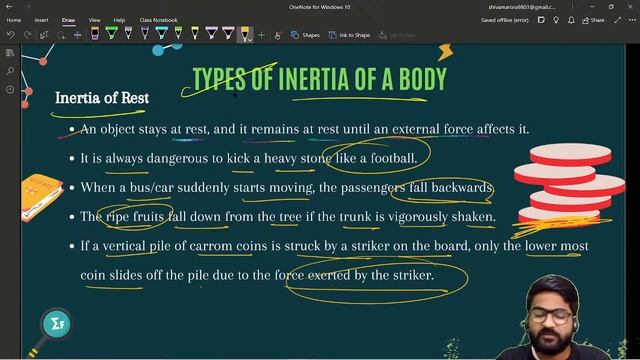Click the 'Inertia of Rest' heading
Image resolution: width=640 pixels, height=360 pixels.
[x=102, y=98]
